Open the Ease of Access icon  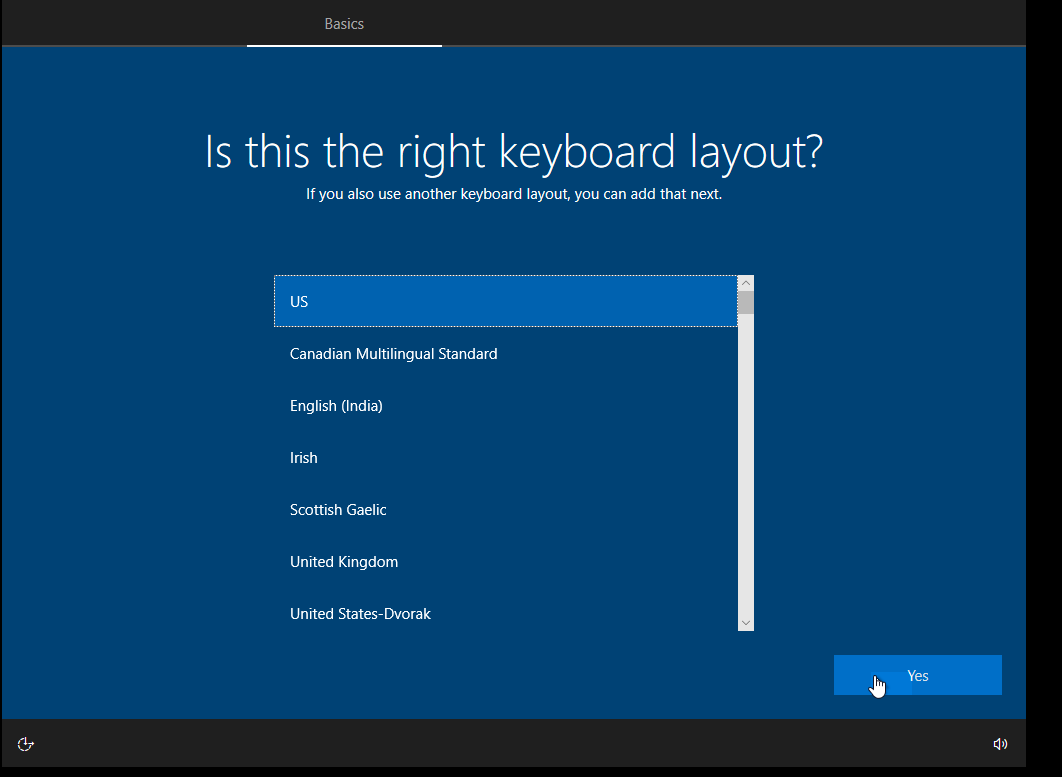(26, 744)
